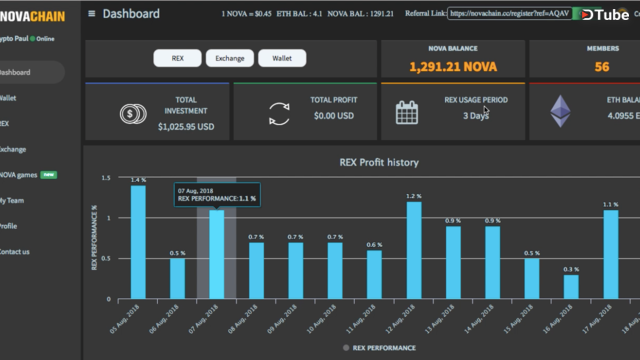Viewport: 640px width, 360px height.
Task: Click the 05 Aug 1.4 % bar
Action: pos(138,242)
